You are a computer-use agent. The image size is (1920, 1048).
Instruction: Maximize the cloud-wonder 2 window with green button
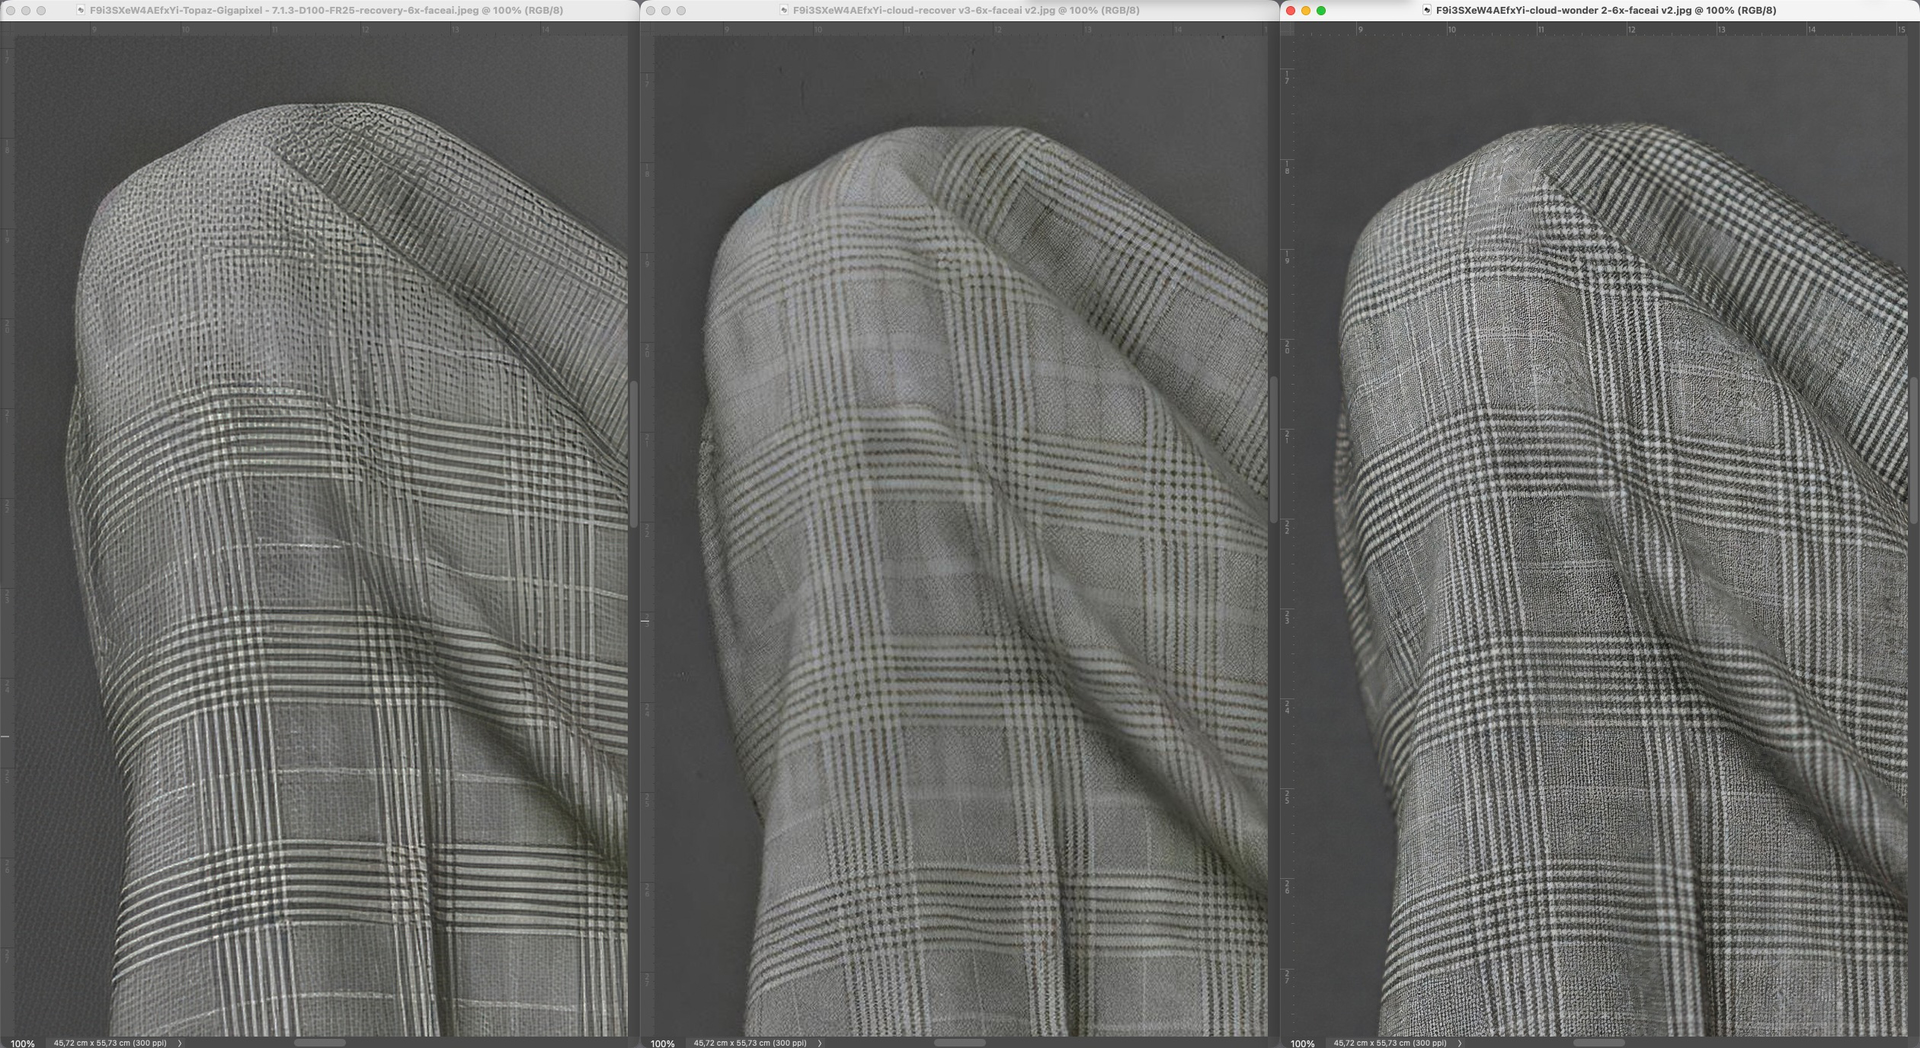pyautogui.click(x=1321, y=10)
